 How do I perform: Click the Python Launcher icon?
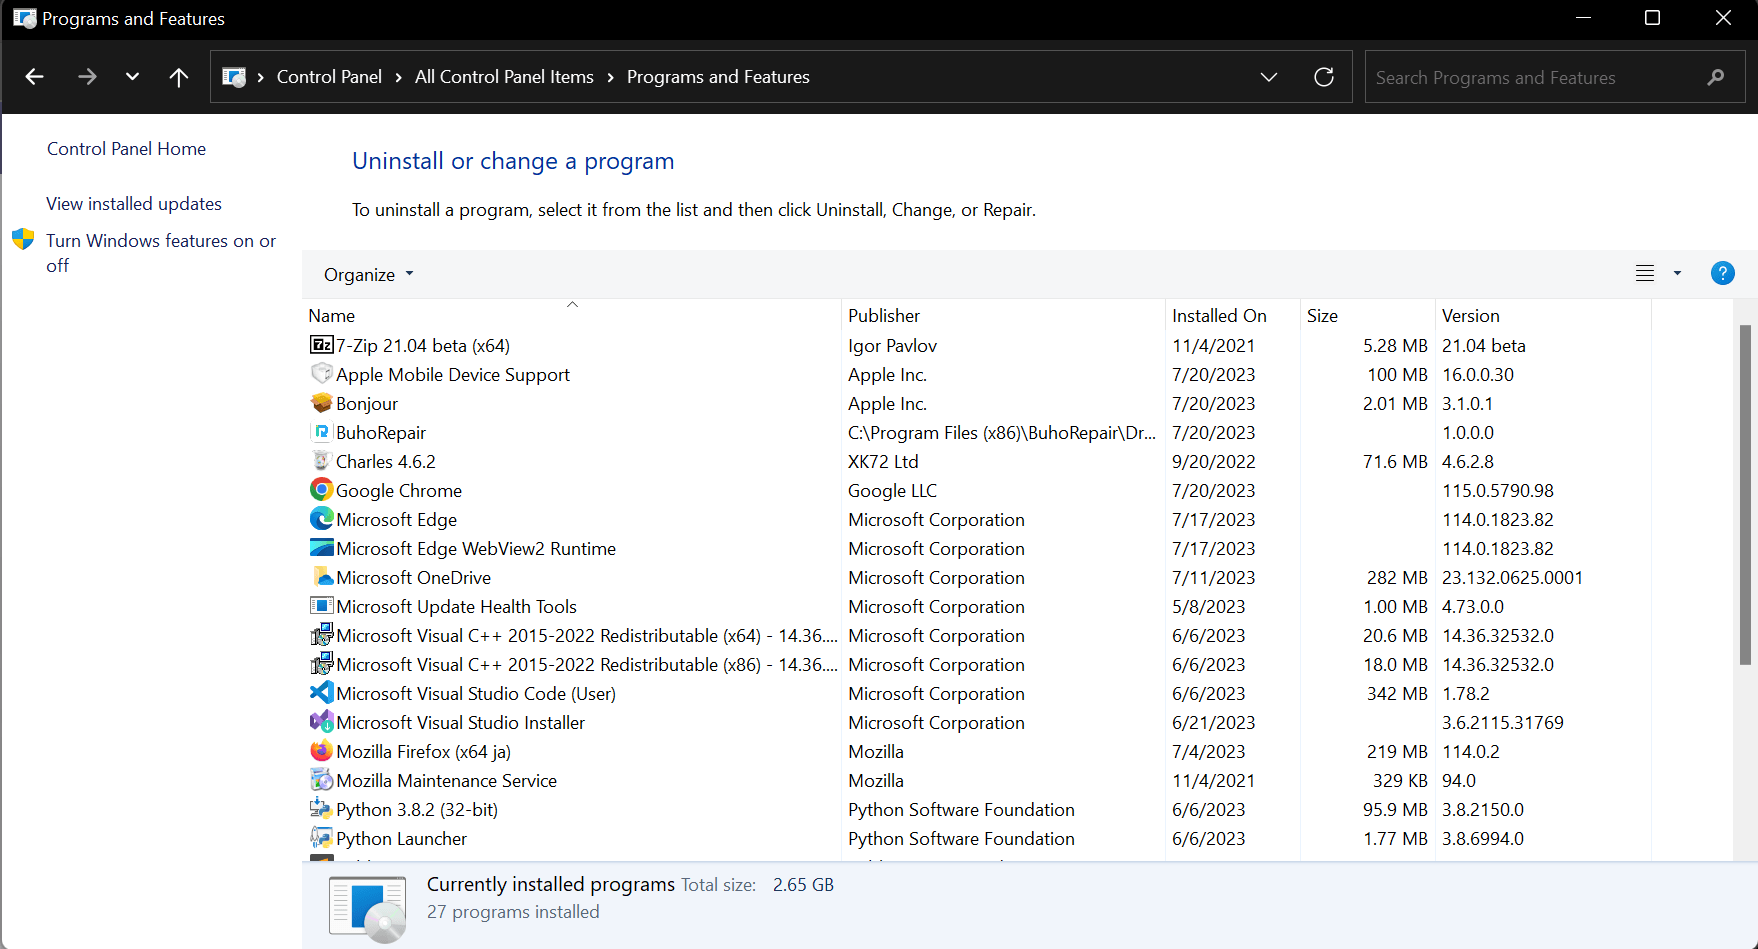pos(321,838)
